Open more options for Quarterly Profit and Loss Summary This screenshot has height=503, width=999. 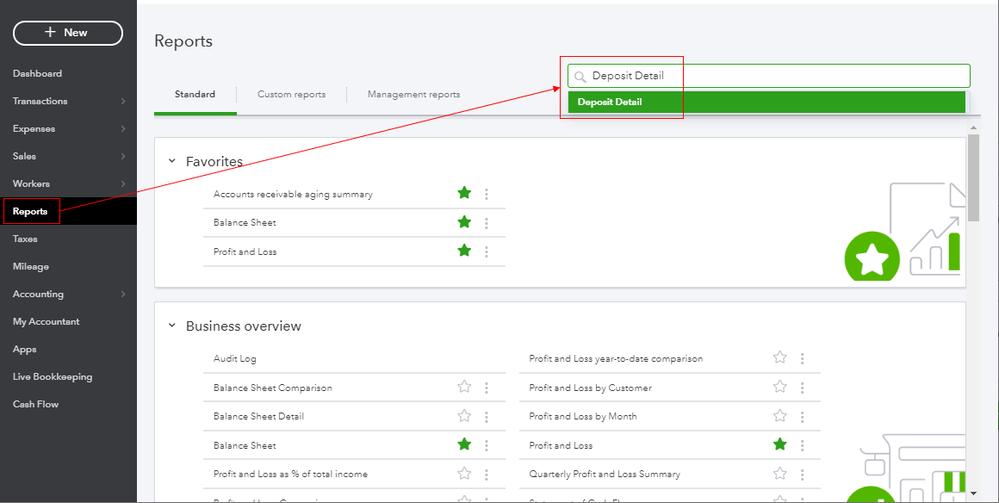pyautogui.click(x=802, y=474)
